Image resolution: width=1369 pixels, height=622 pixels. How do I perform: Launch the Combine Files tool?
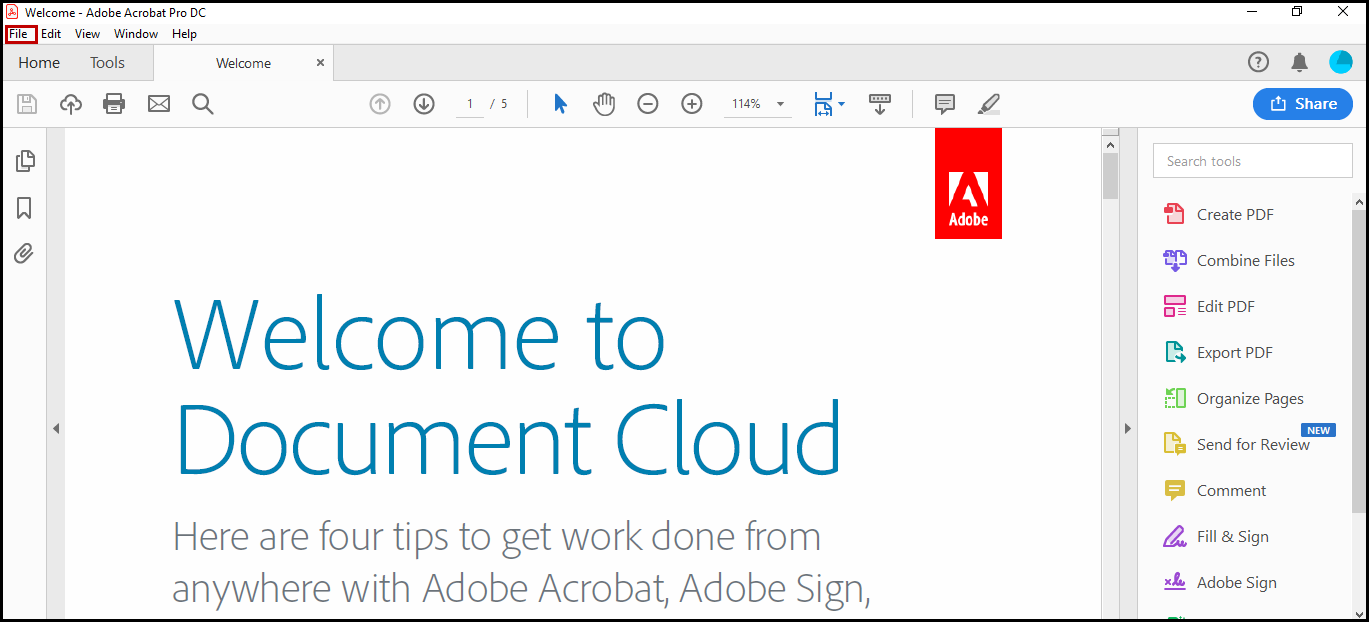point(1229,260)
